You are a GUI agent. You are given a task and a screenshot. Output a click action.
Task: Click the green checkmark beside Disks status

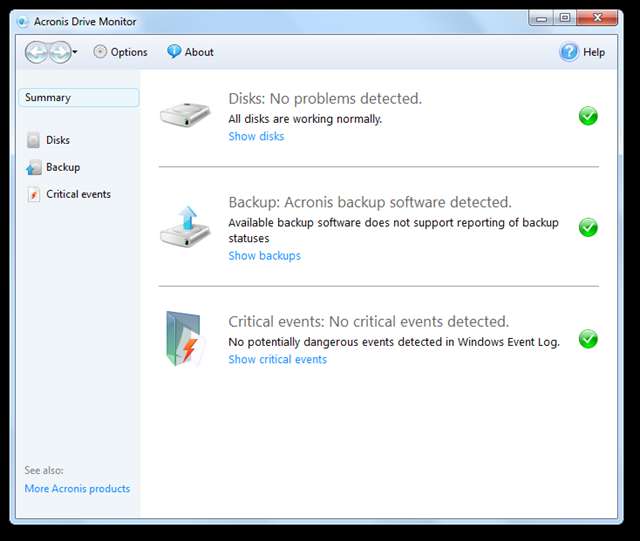pos(588,116)
